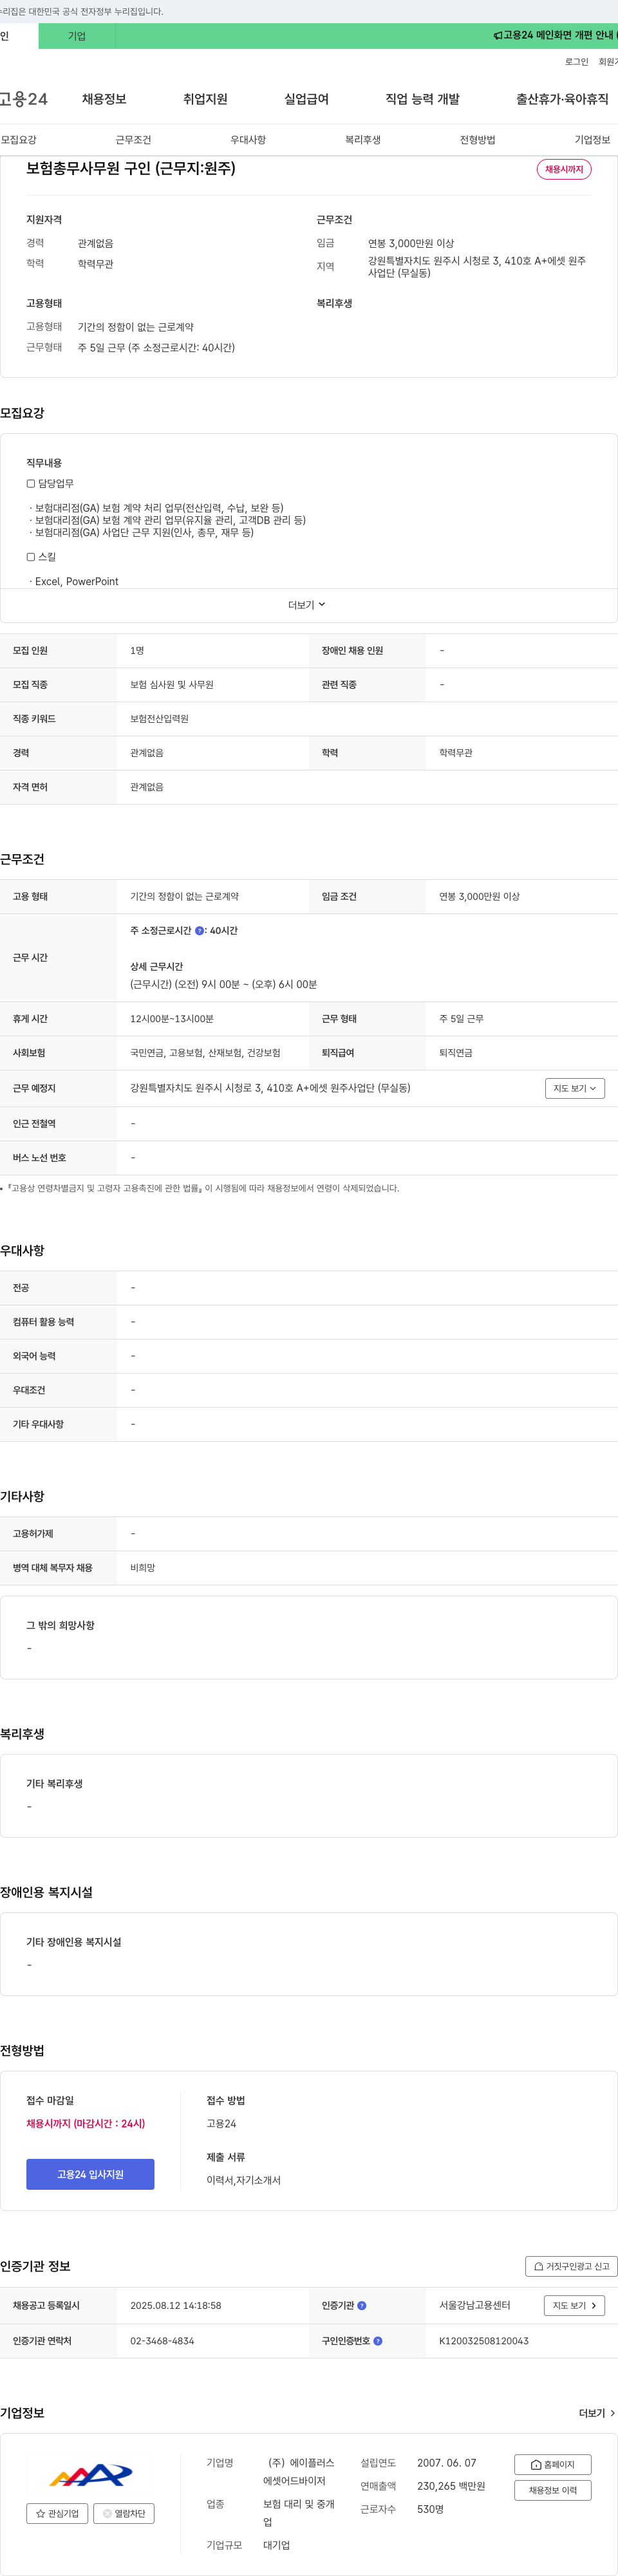
Task: Open the 채용정보 main menu
Action: (x=104, y=99)
